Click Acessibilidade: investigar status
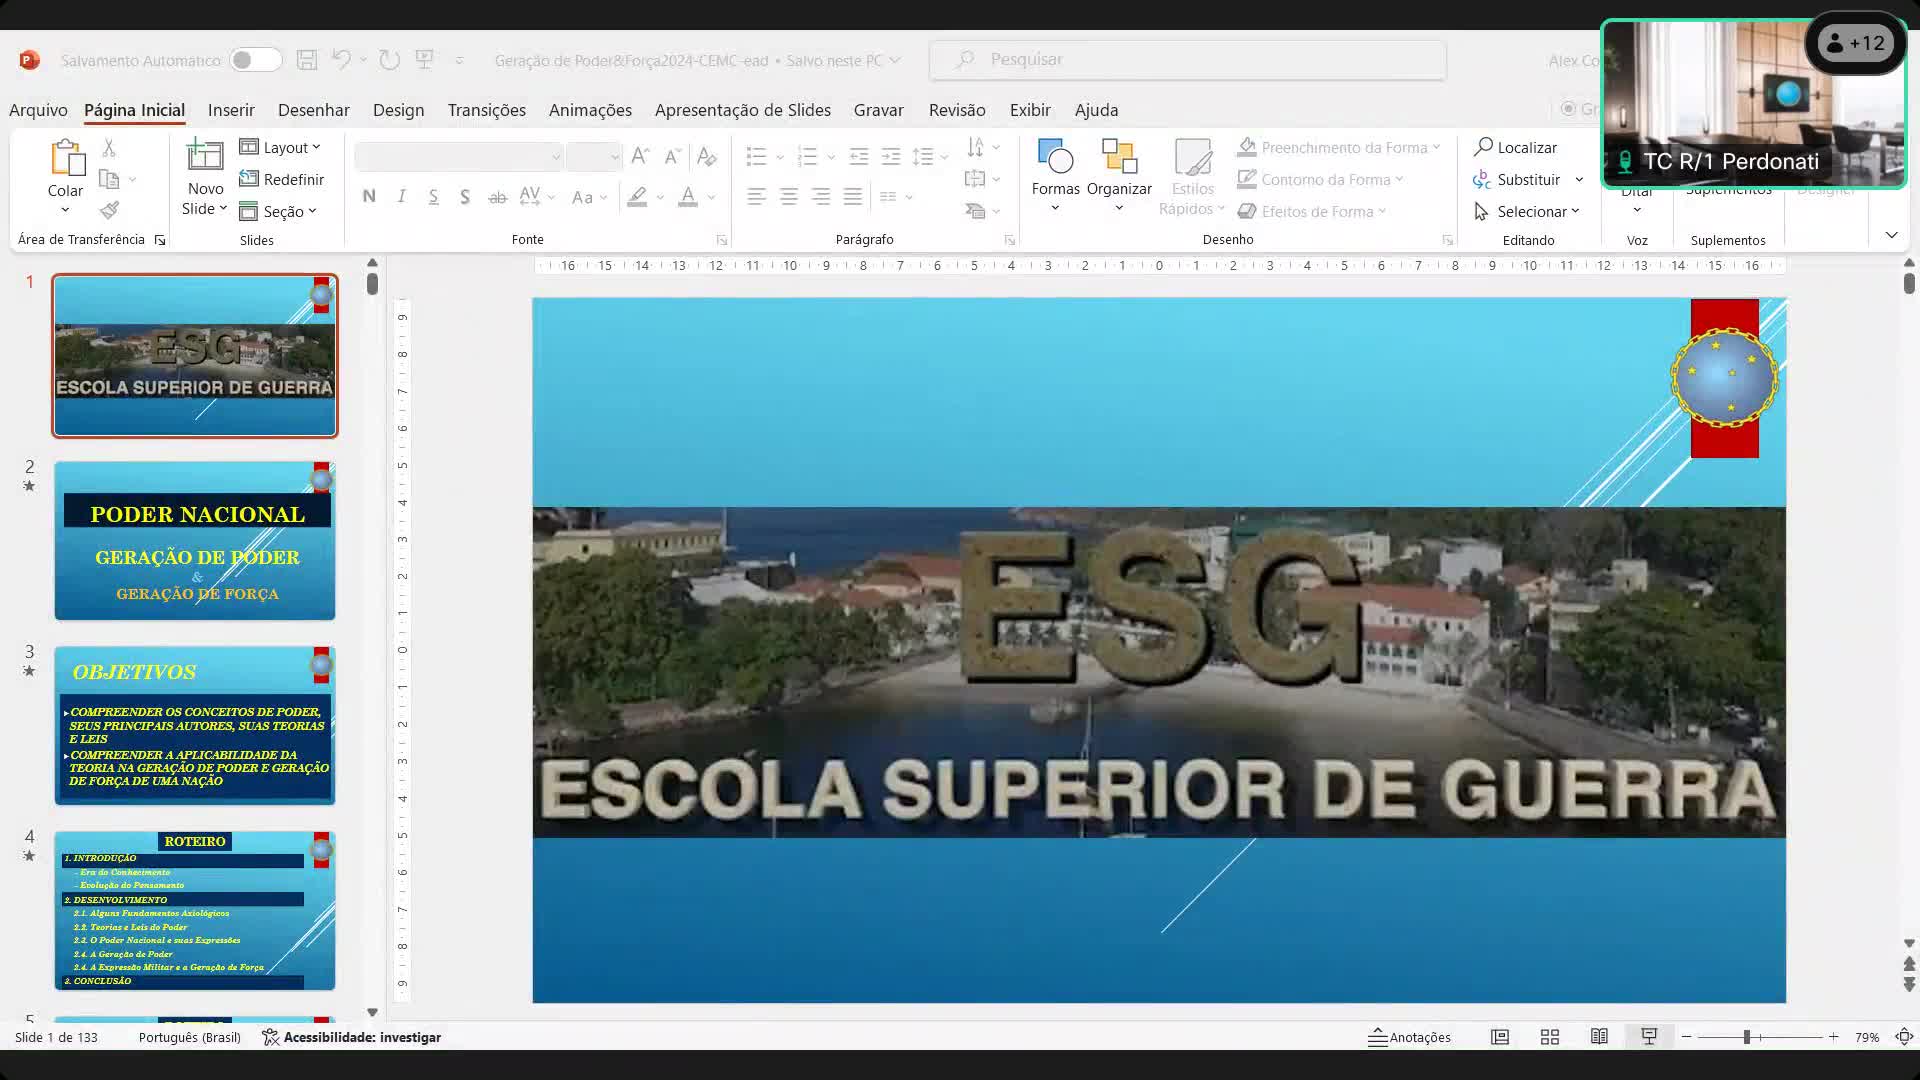The image size is (1920, 1080). click(x=352, y=1037)
